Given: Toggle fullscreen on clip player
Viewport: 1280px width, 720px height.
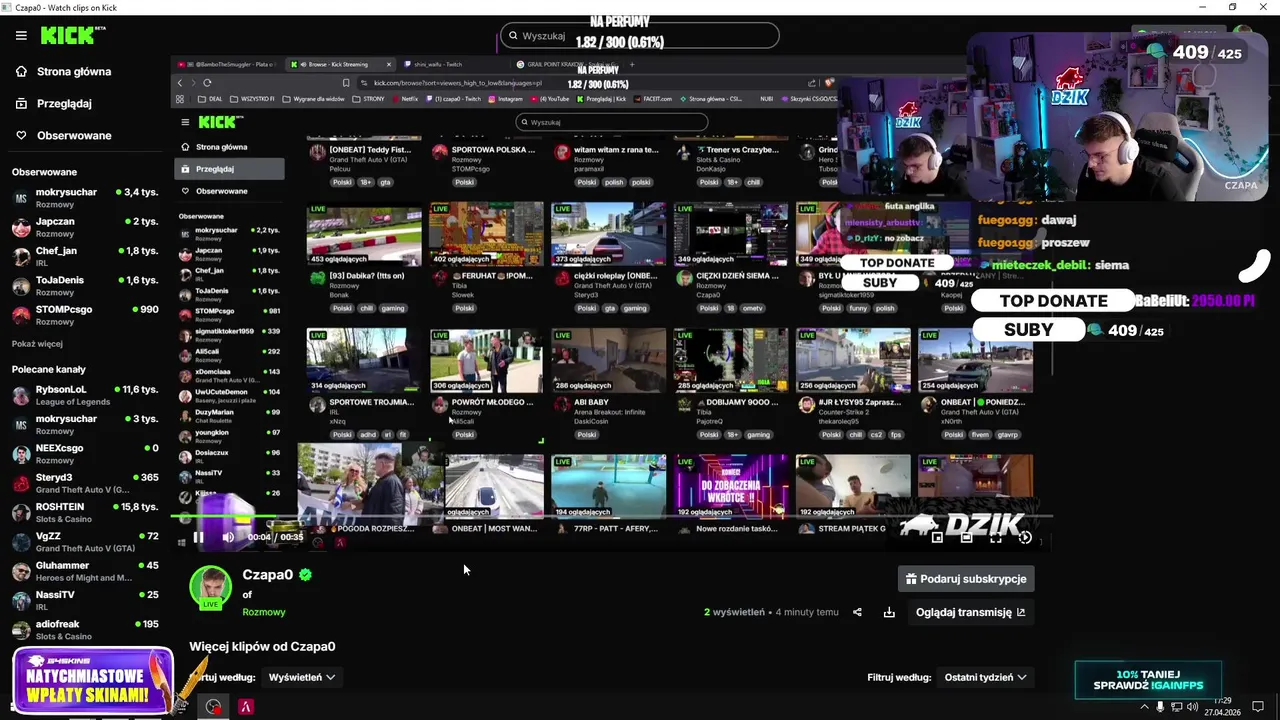Looking at the screenshot, I should 996,537.
